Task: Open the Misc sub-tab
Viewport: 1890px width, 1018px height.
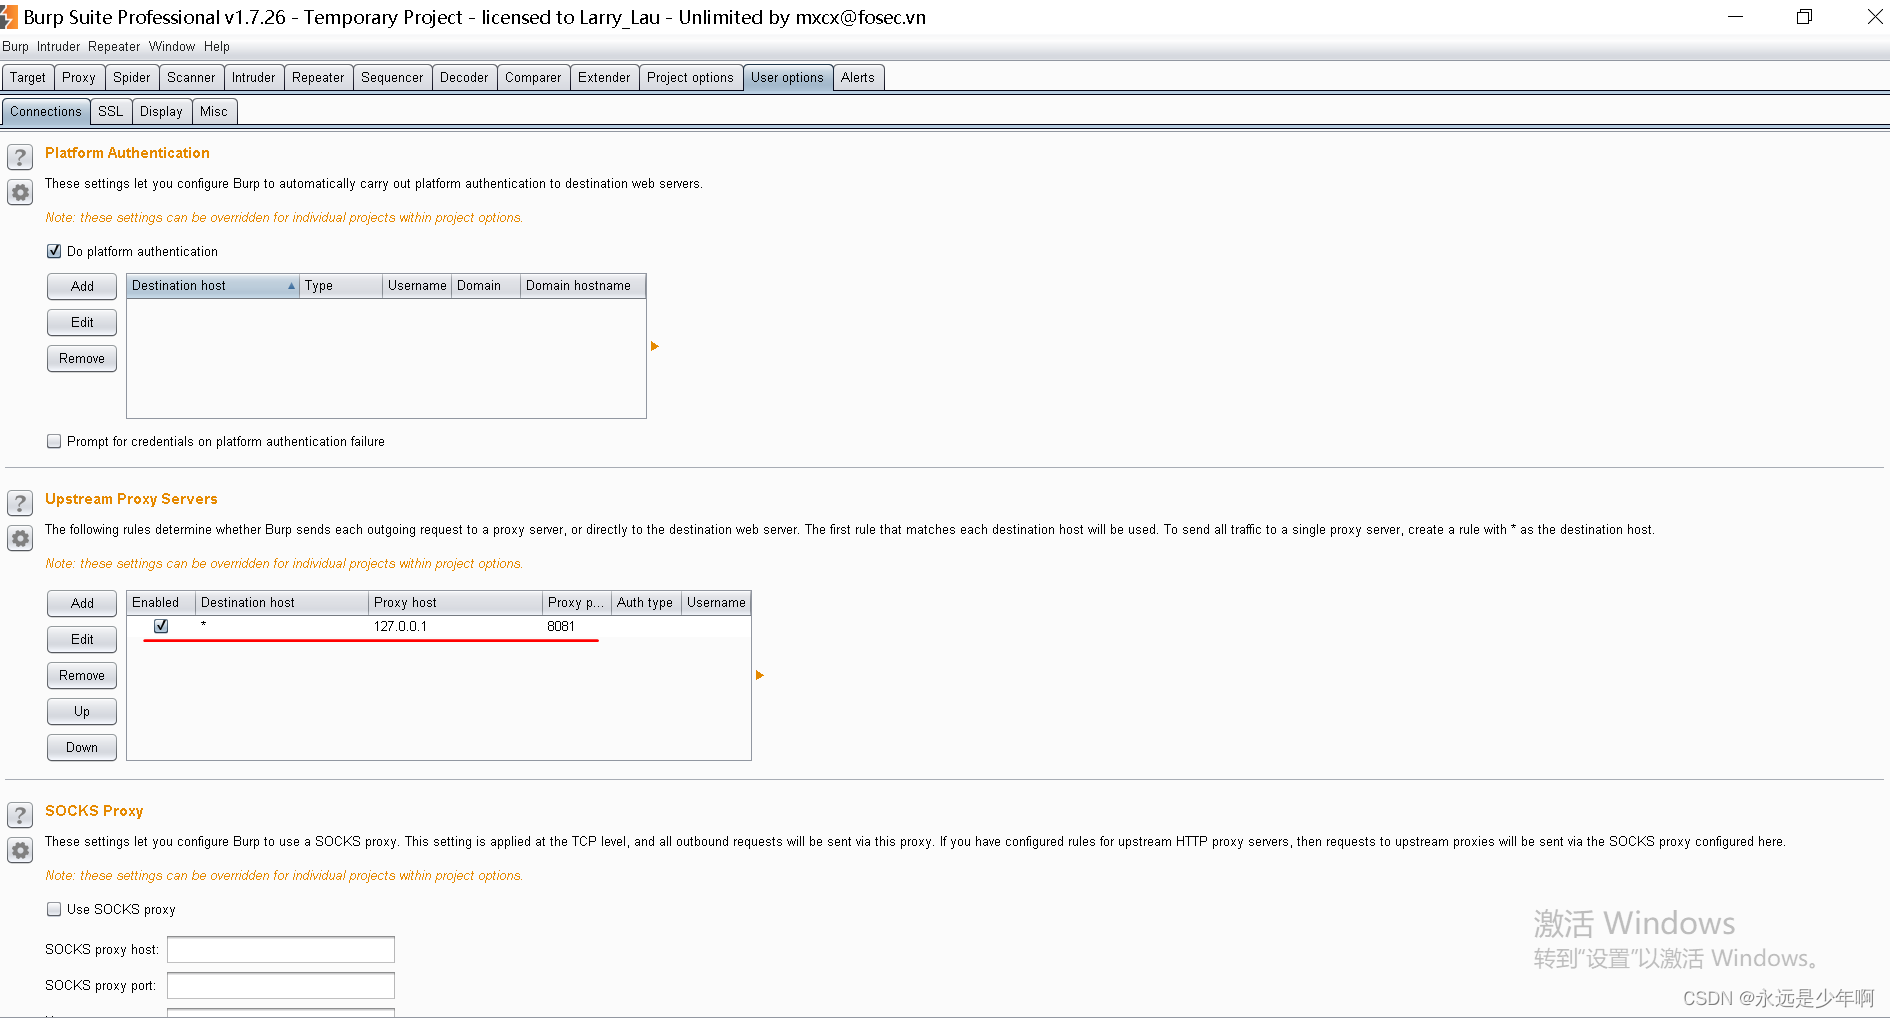Action: click(214, 111)
